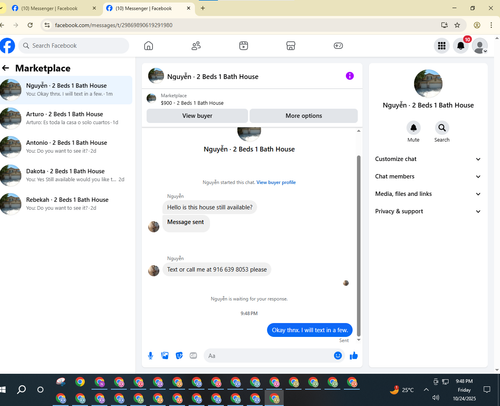Bookmark this page with star icon
The height and width of the screenshot is (406, 500).
tap(457, 25)
